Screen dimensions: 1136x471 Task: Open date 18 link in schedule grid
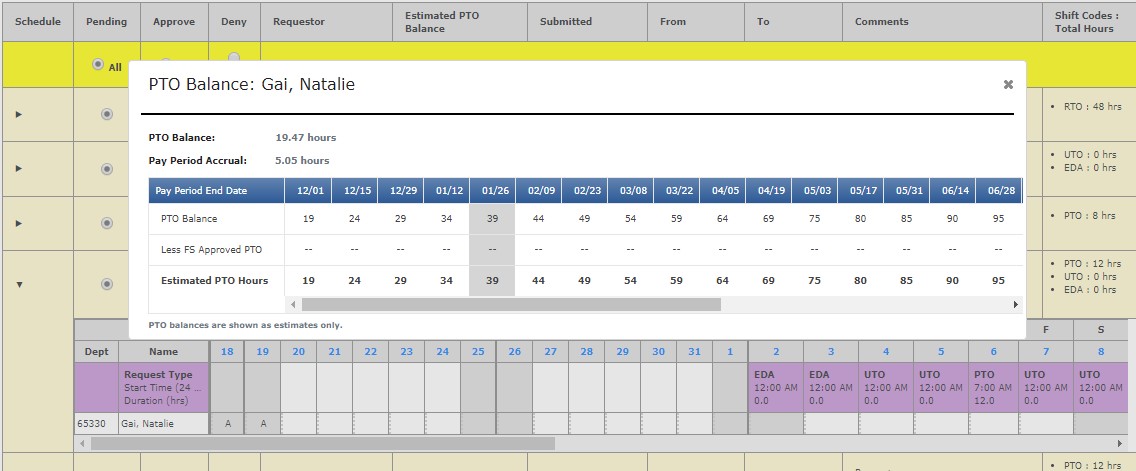pyautogui.click(x=227, y=351)
